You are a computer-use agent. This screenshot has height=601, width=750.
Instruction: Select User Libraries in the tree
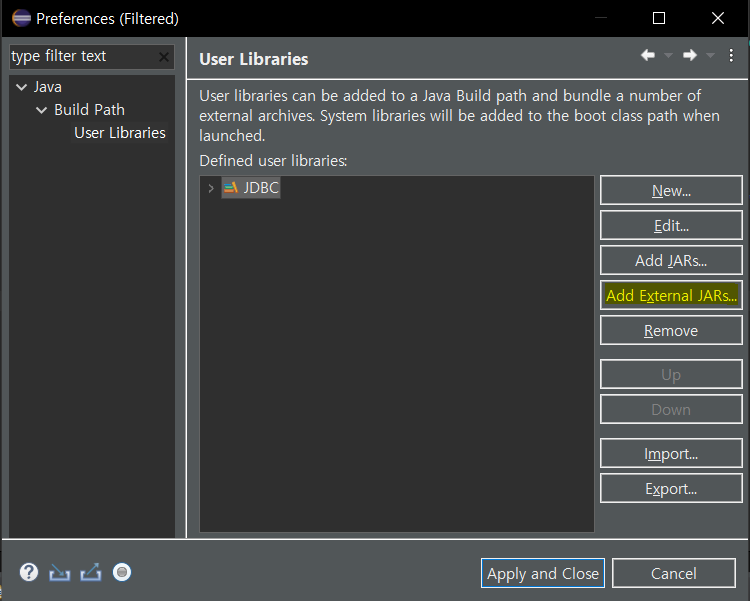pyautogui.click(x=120, y=133)
